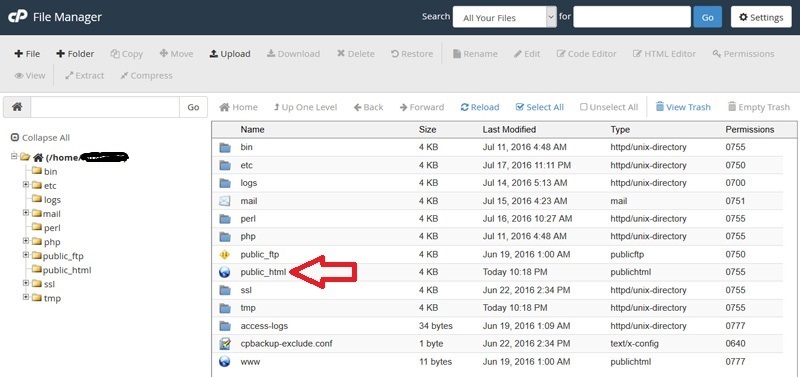Create a new file with +File
Viewport: 800px width, 377px height.
[27, 54]
